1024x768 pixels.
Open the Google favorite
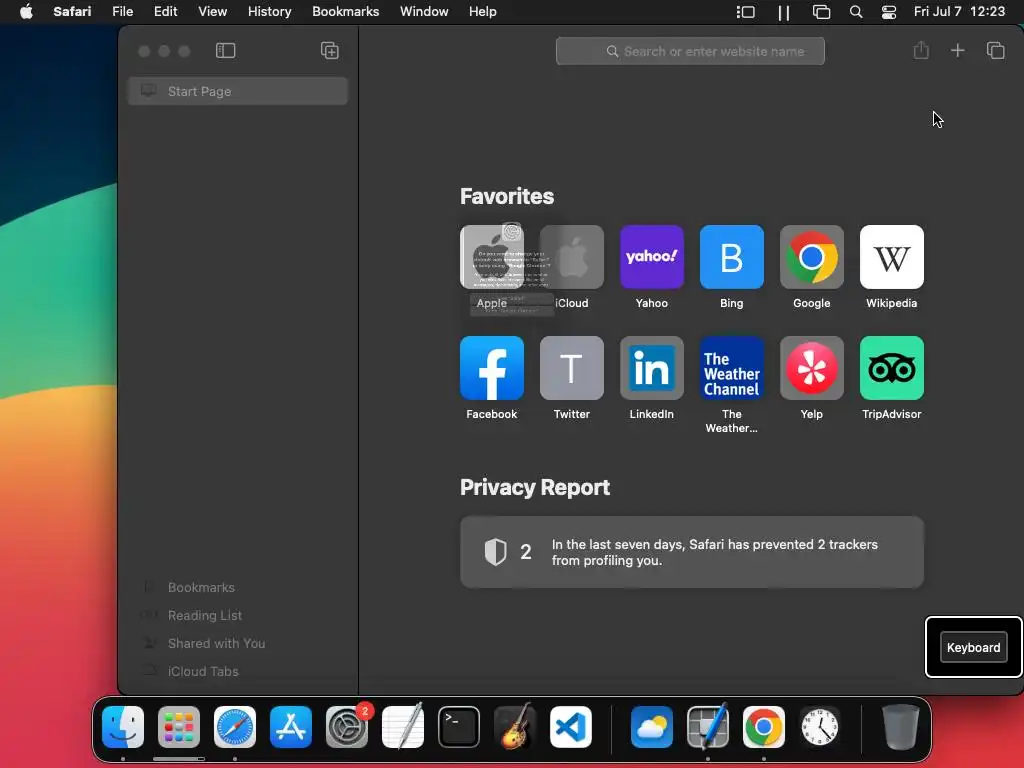pos(812,257)
